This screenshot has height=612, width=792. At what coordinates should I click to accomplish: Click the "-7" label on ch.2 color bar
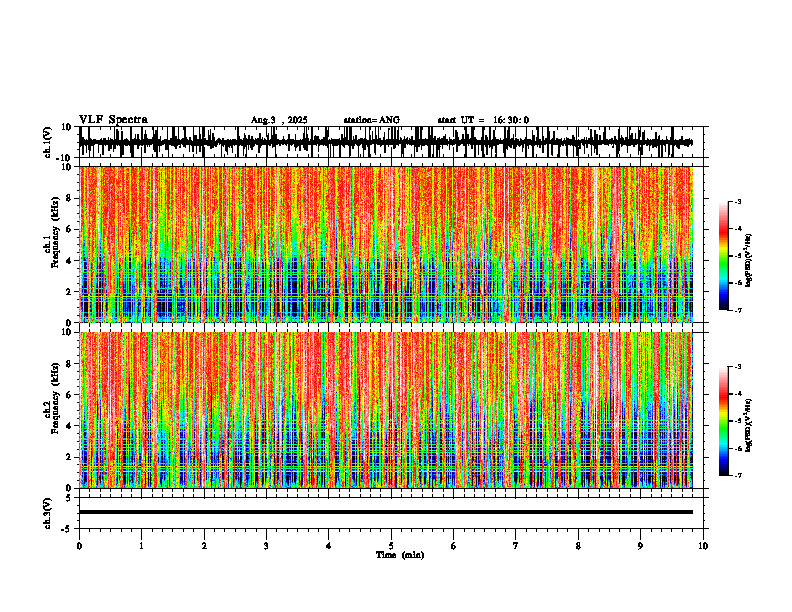click(738, 476)
